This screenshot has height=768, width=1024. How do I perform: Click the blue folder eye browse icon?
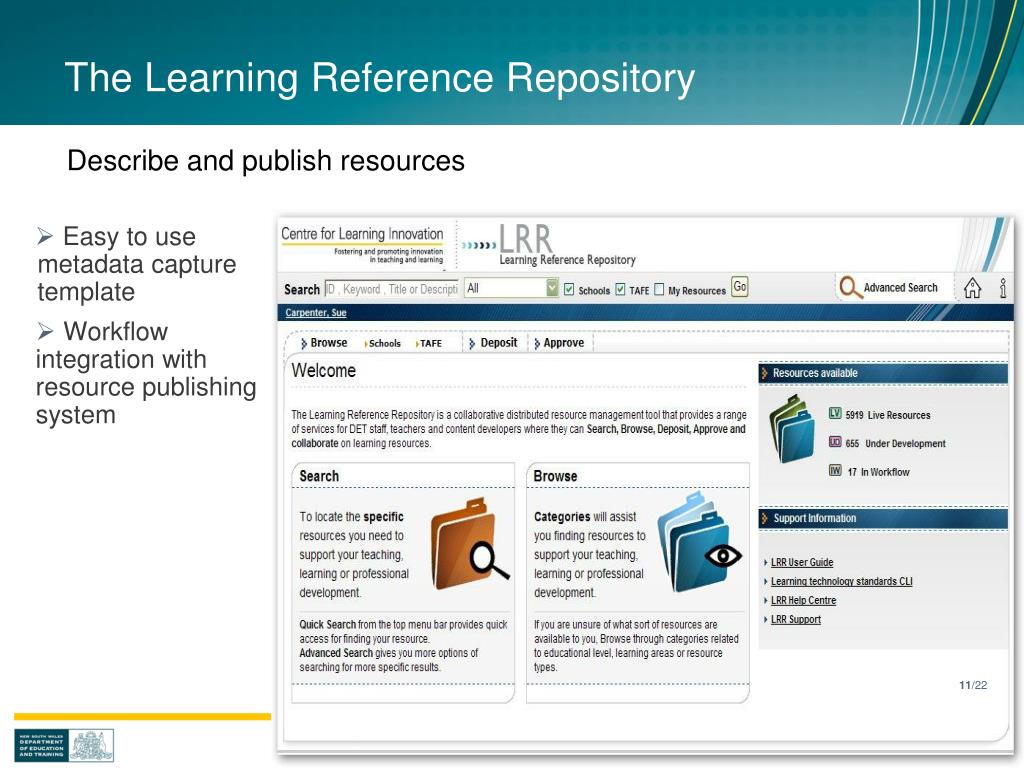click(x=699, y=543)
